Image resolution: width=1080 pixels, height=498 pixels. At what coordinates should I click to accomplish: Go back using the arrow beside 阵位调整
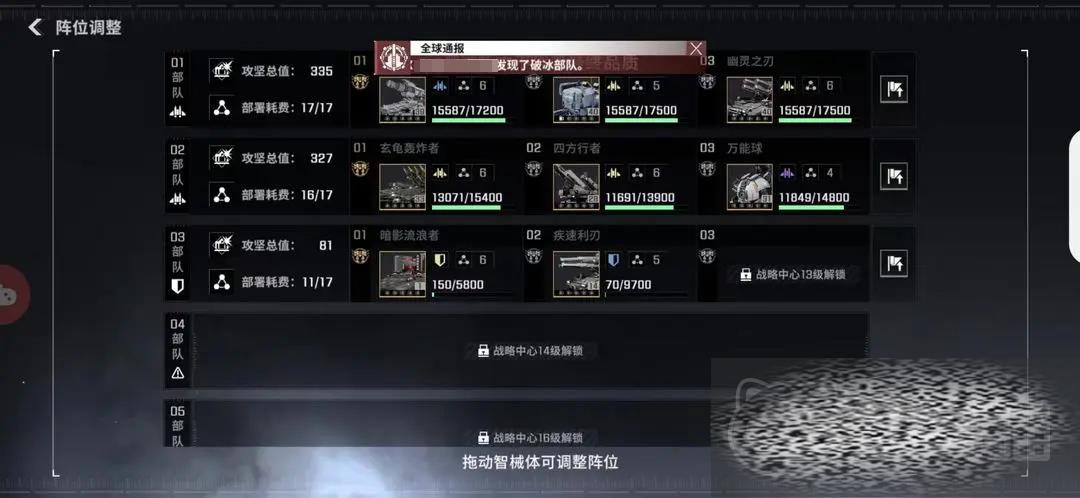35,28
